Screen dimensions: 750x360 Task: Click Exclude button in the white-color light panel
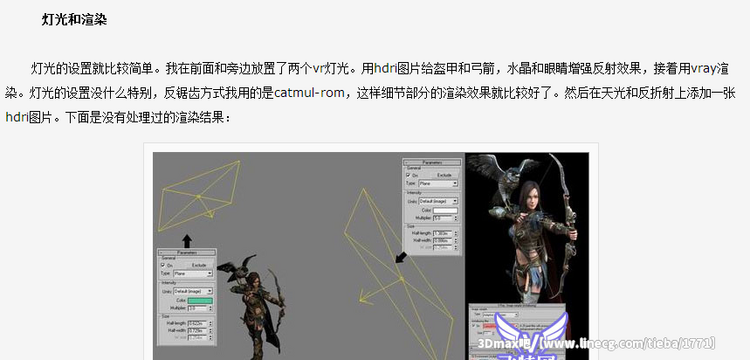(x=444, y=175)
